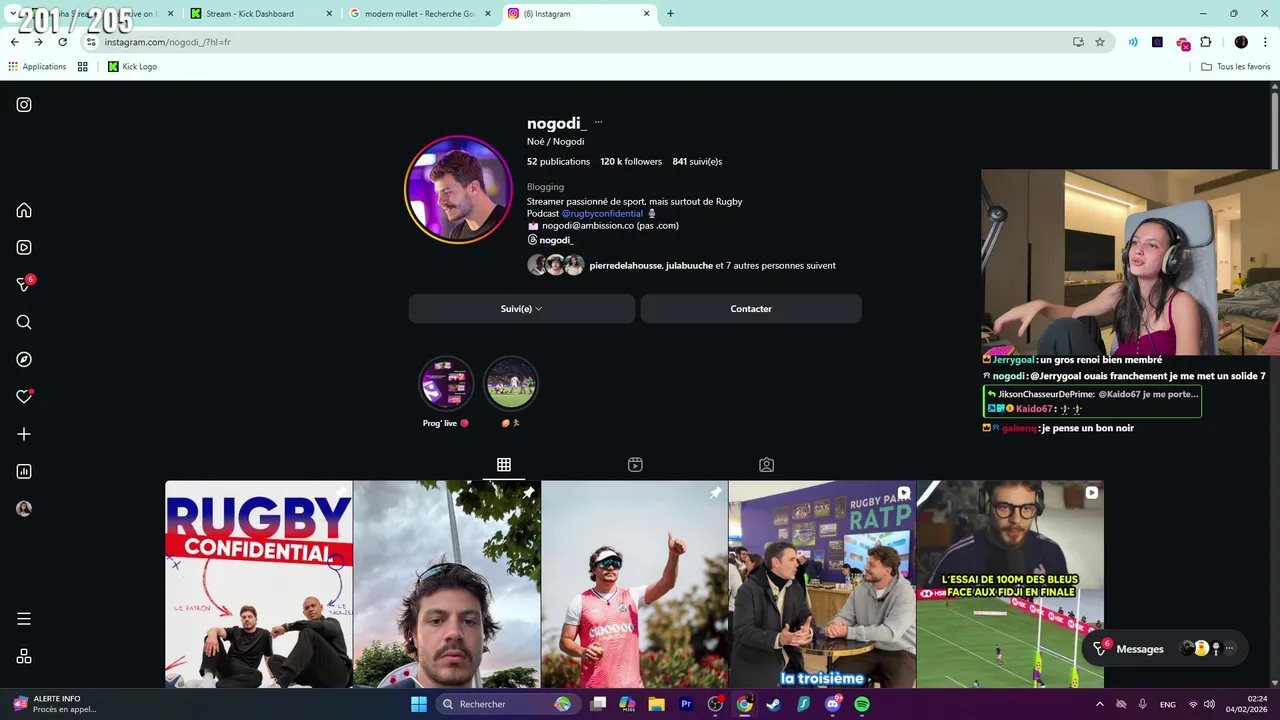The height and width of the screenshot is (720, 1280).
Task: Open Steam from the taskbar
Action: [773, 704]
